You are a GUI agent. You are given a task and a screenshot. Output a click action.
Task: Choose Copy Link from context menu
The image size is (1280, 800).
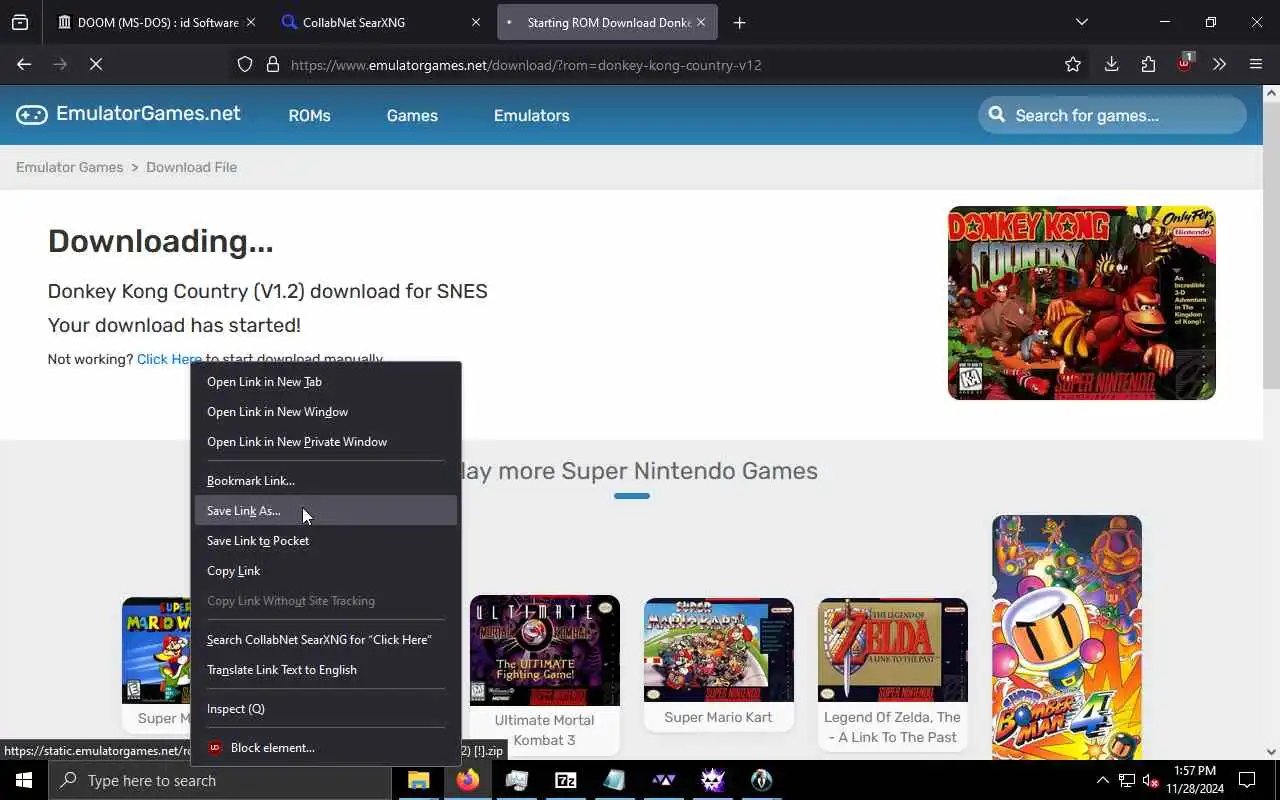pyautogui.click(x=326, y=570)
